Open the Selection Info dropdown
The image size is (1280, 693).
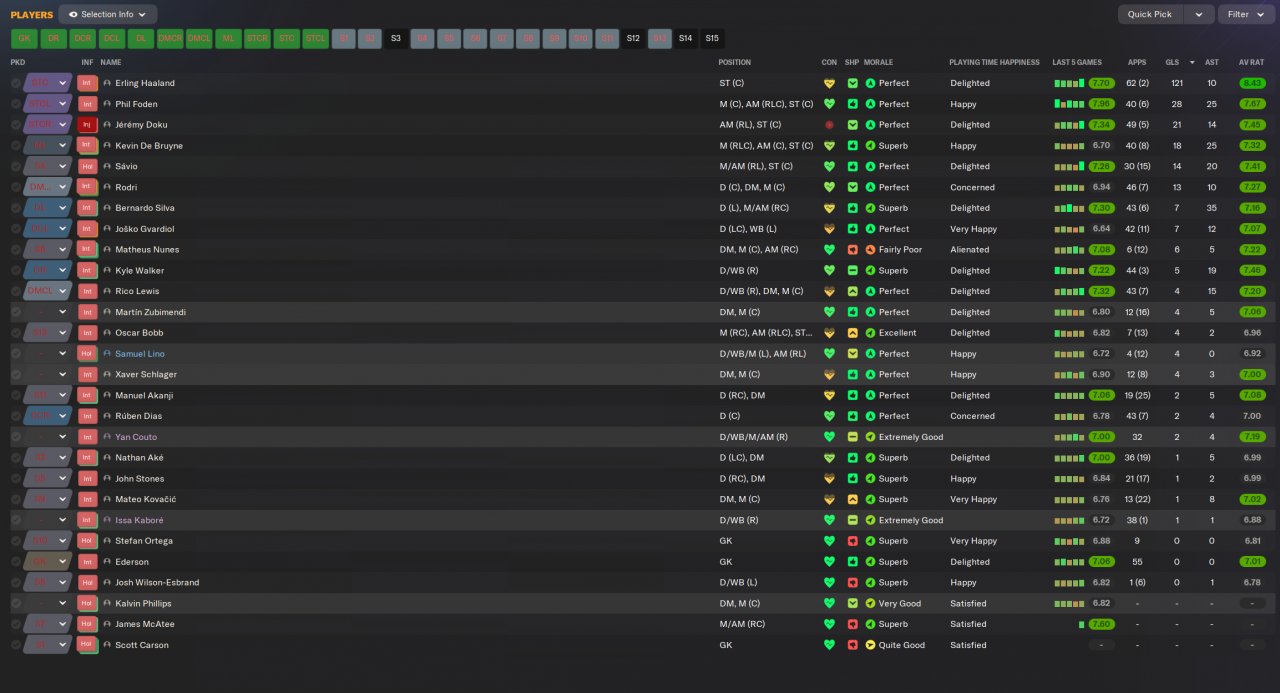click(x=108, y=14)
